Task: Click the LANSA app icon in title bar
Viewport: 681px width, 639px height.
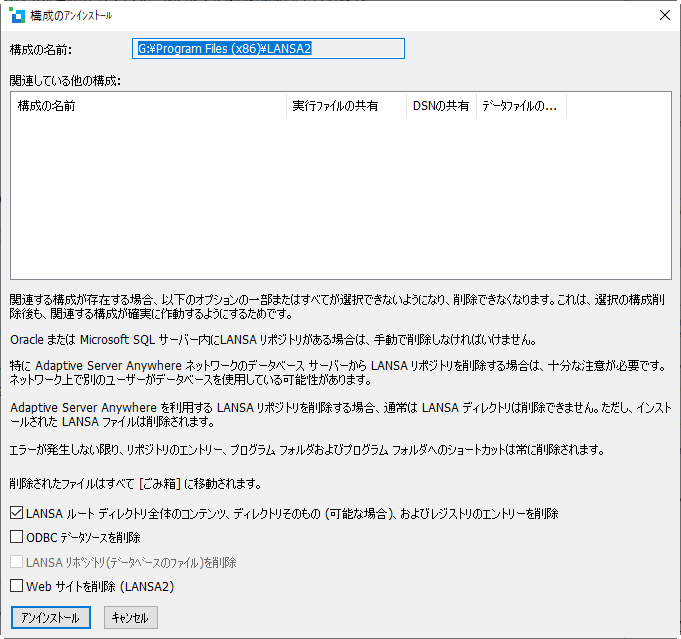Action: click(17, 15)
